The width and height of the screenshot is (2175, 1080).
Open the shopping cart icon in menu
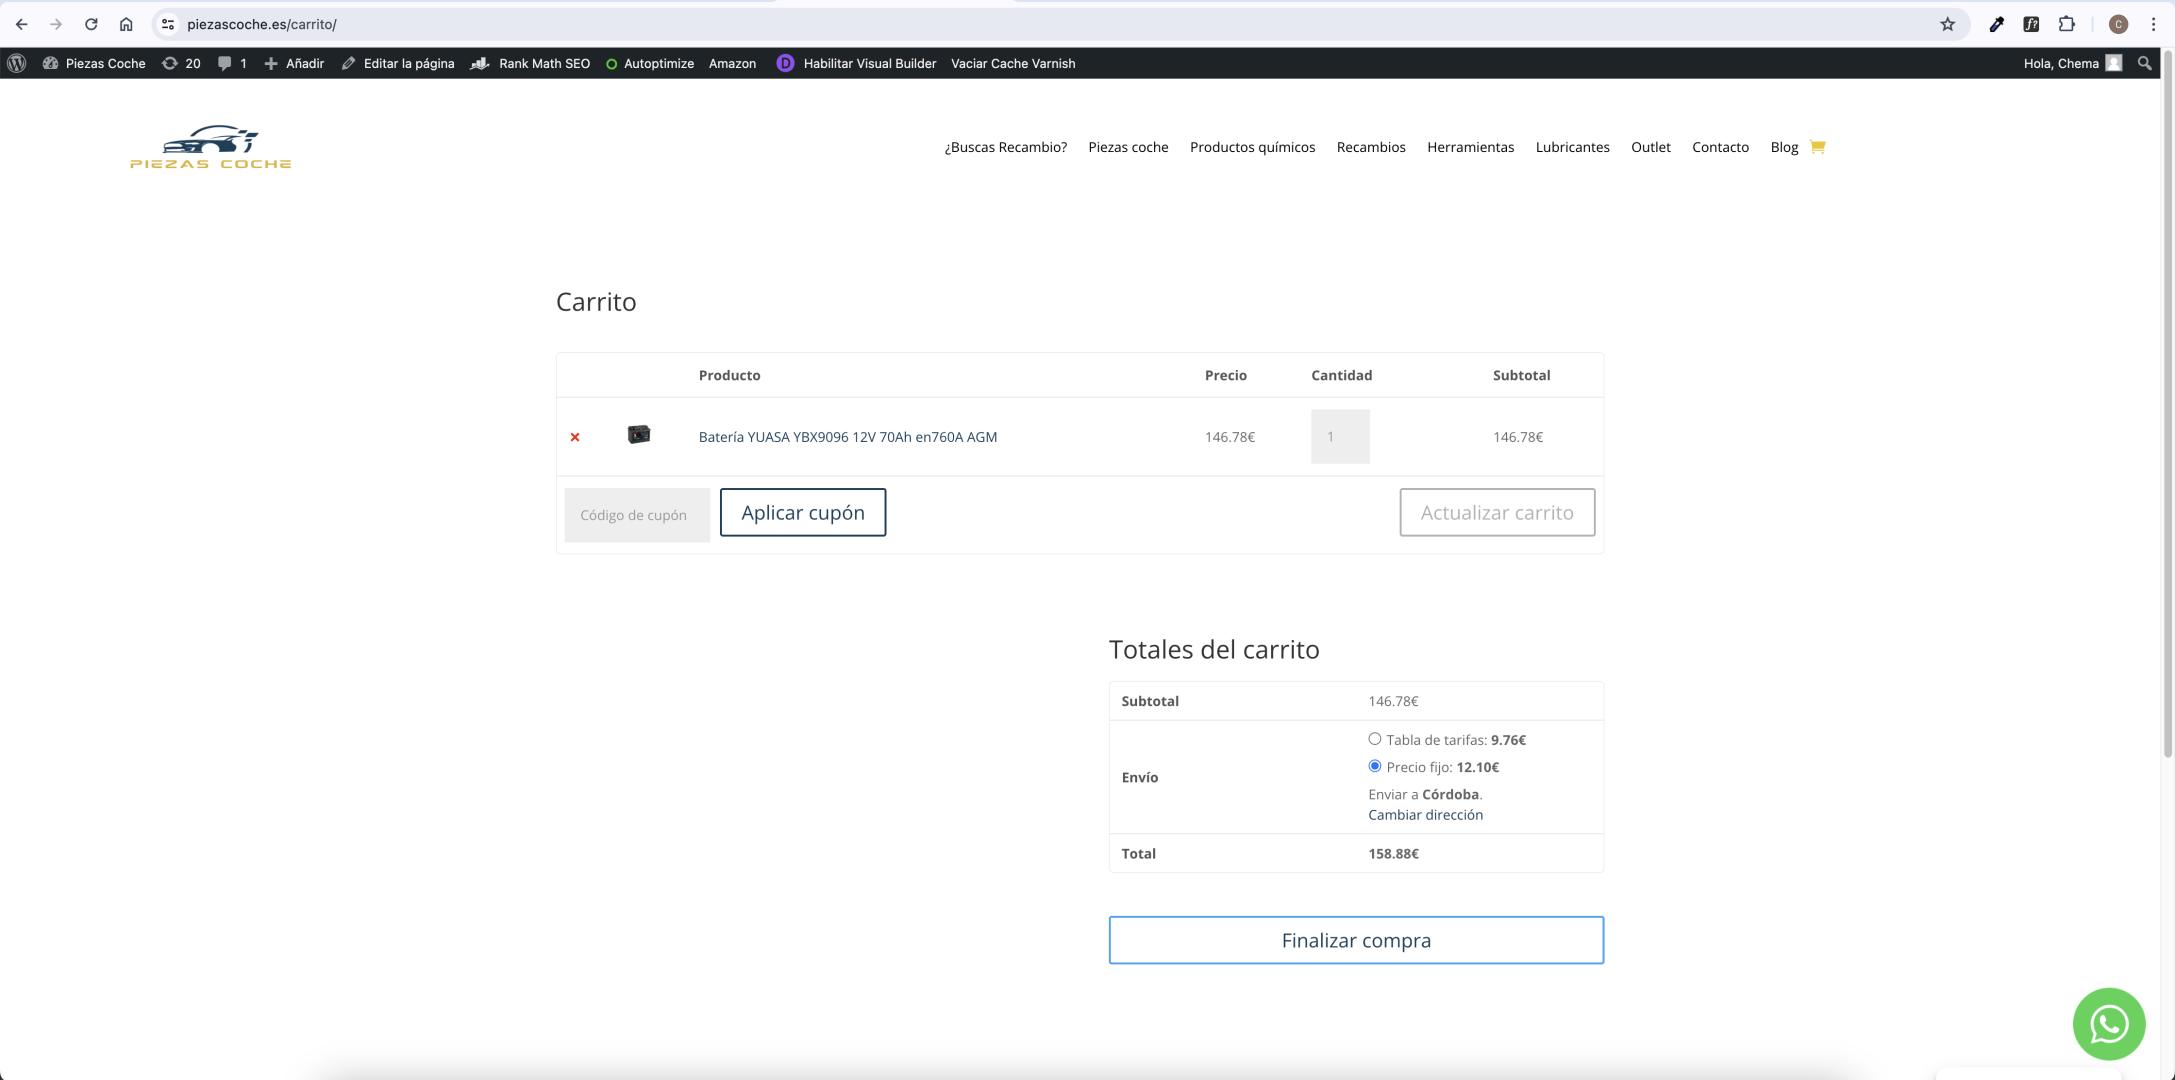(x=1818, y=147)
